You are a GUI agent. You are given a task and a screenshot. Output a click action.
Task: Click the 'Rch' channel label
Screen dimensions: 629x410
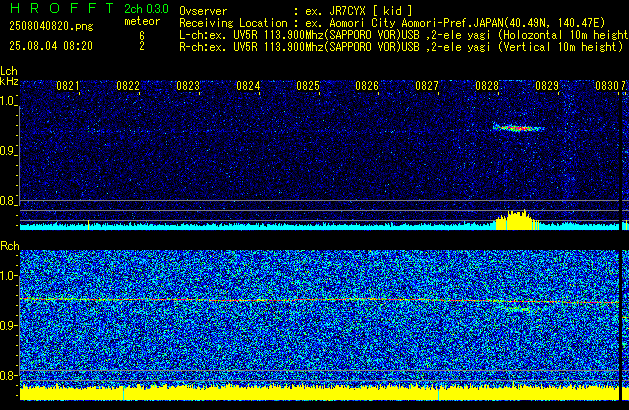(x=10, y=246)
